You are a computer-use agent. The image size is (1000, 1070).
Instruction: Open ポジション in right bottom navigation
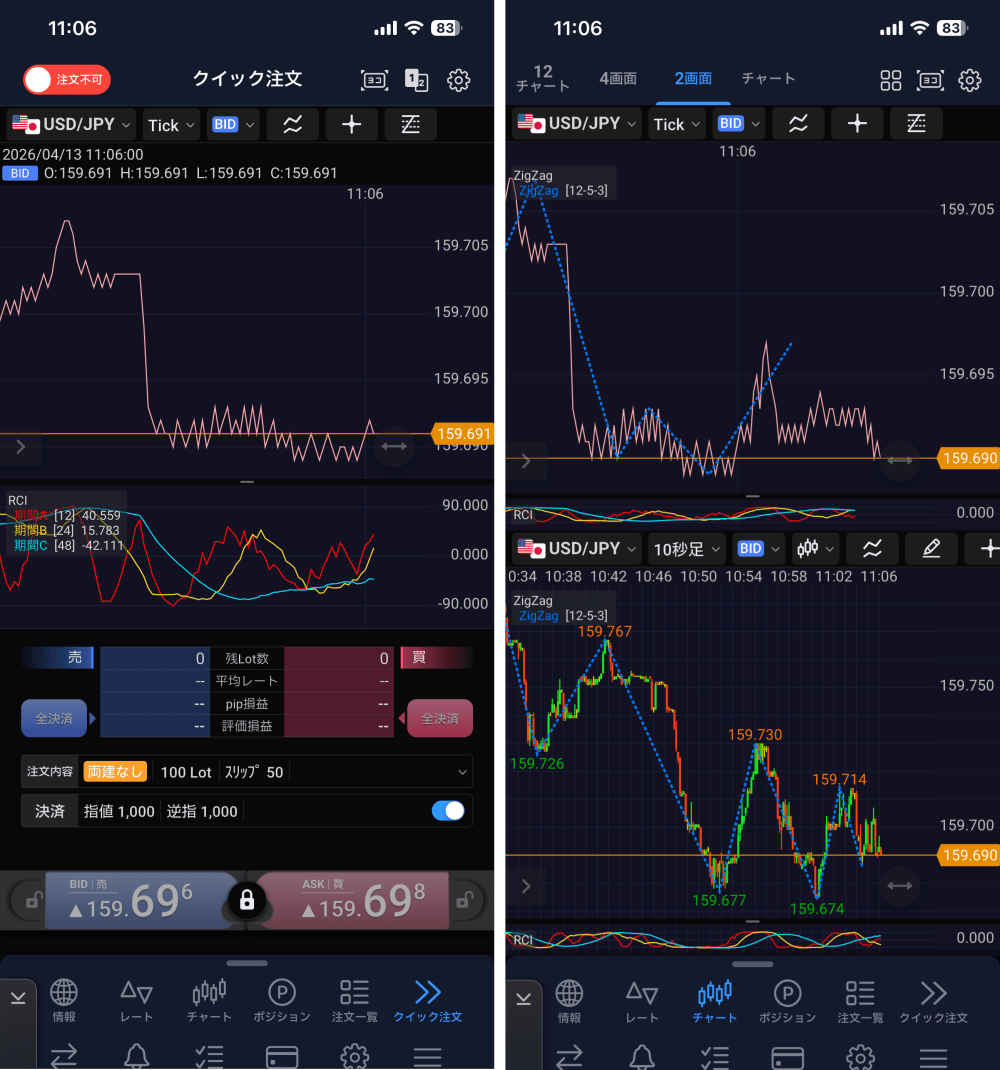(x=787, y=999)
